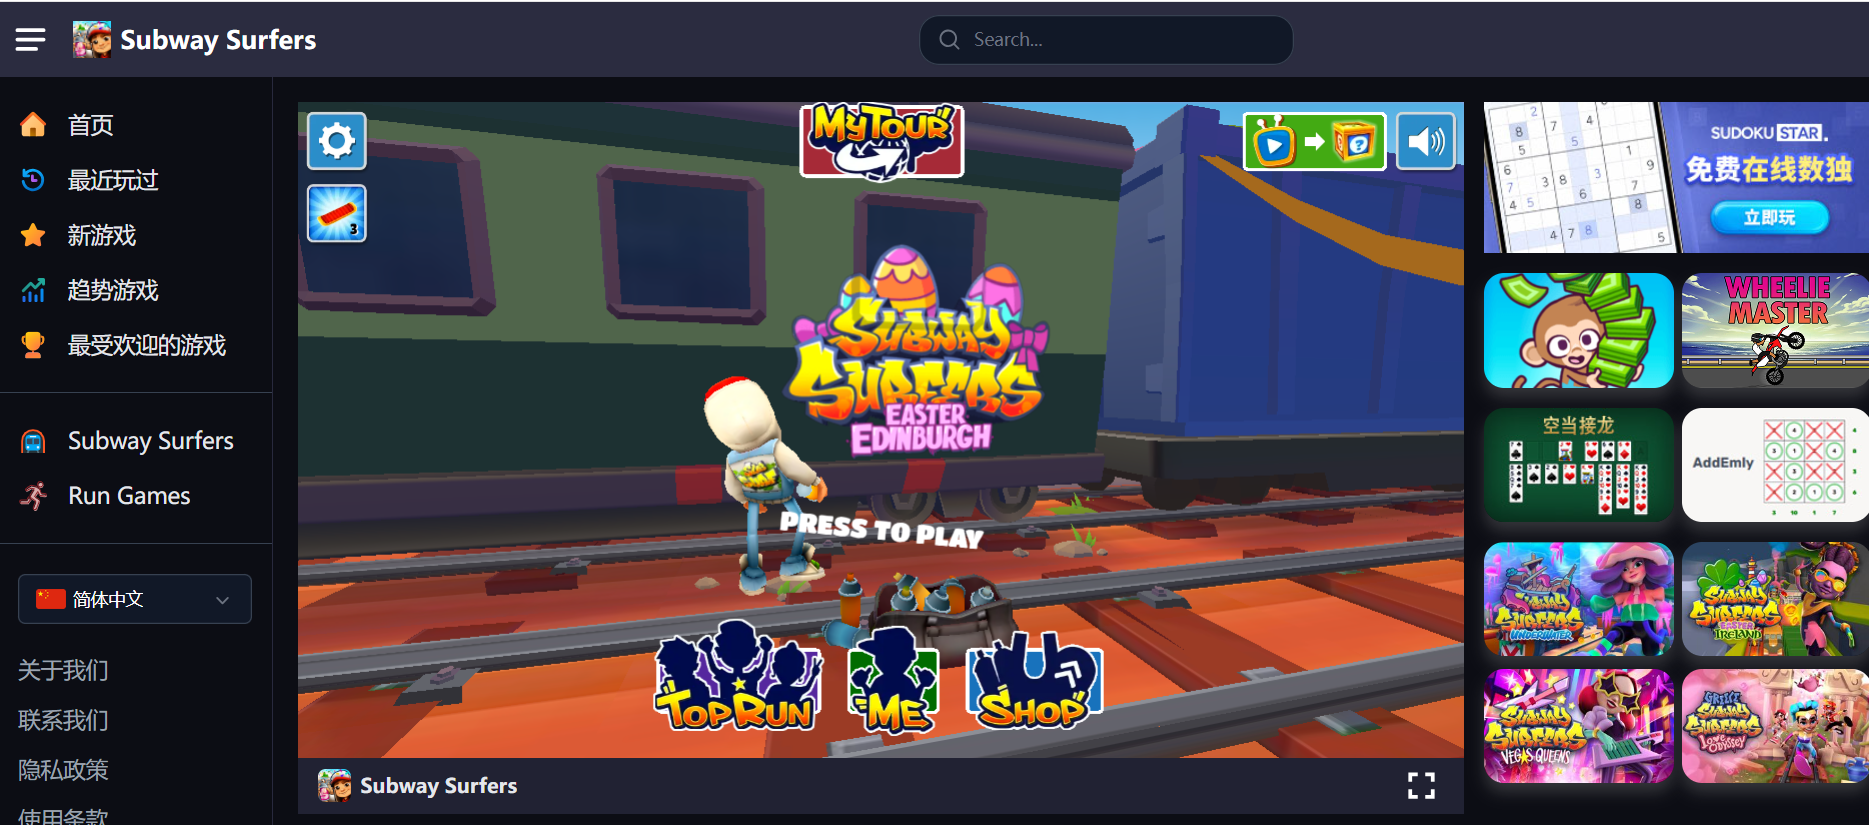Click 立即玩 button on Sudoku ad
This screenshot has height=825, width=1869.
pos(1769,217)
